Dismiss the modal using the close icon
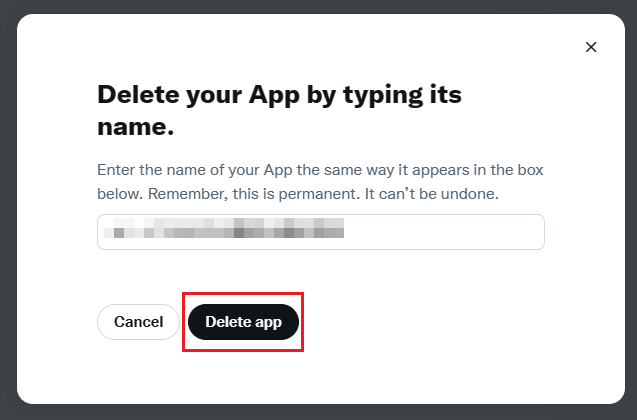Screen dimensions: 637x420 click(591, 47)
